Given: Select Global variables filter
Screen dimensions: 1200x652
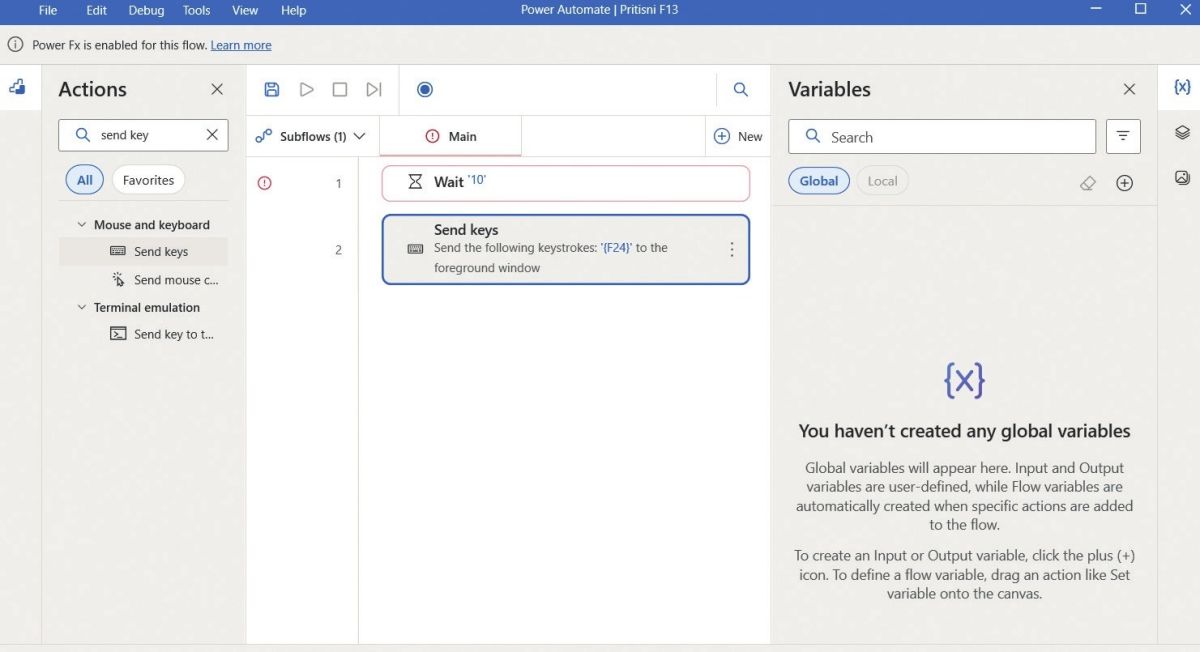Looking at the screenshot, I should pyautogui.click(x=819, y=181).
